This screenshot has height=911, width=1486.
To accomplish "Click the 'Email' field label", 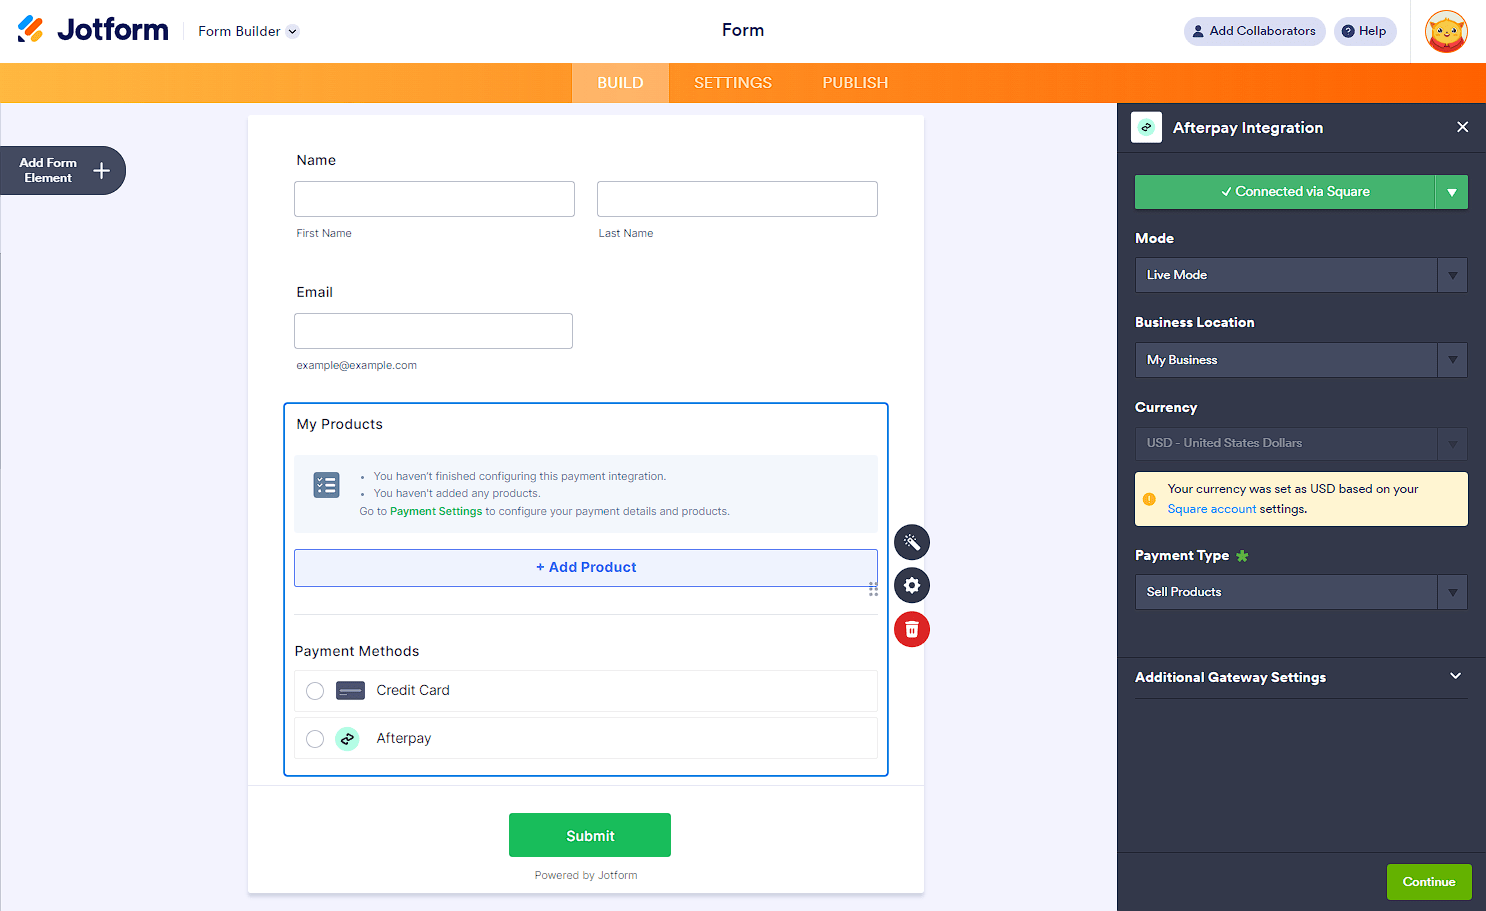I will tap(314, 292).
